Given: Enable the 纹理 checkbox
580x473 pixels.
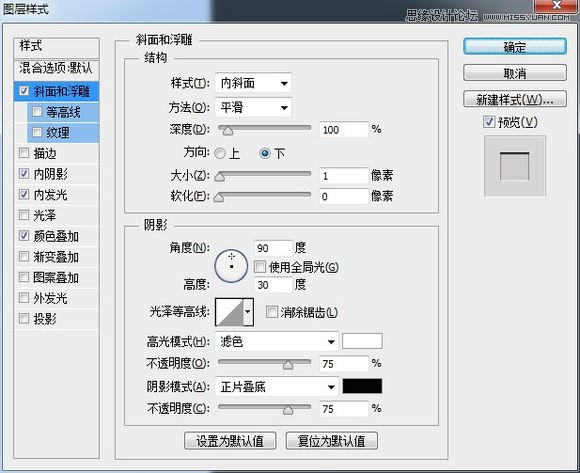Looking at the screenshot, I should [37, 132].
